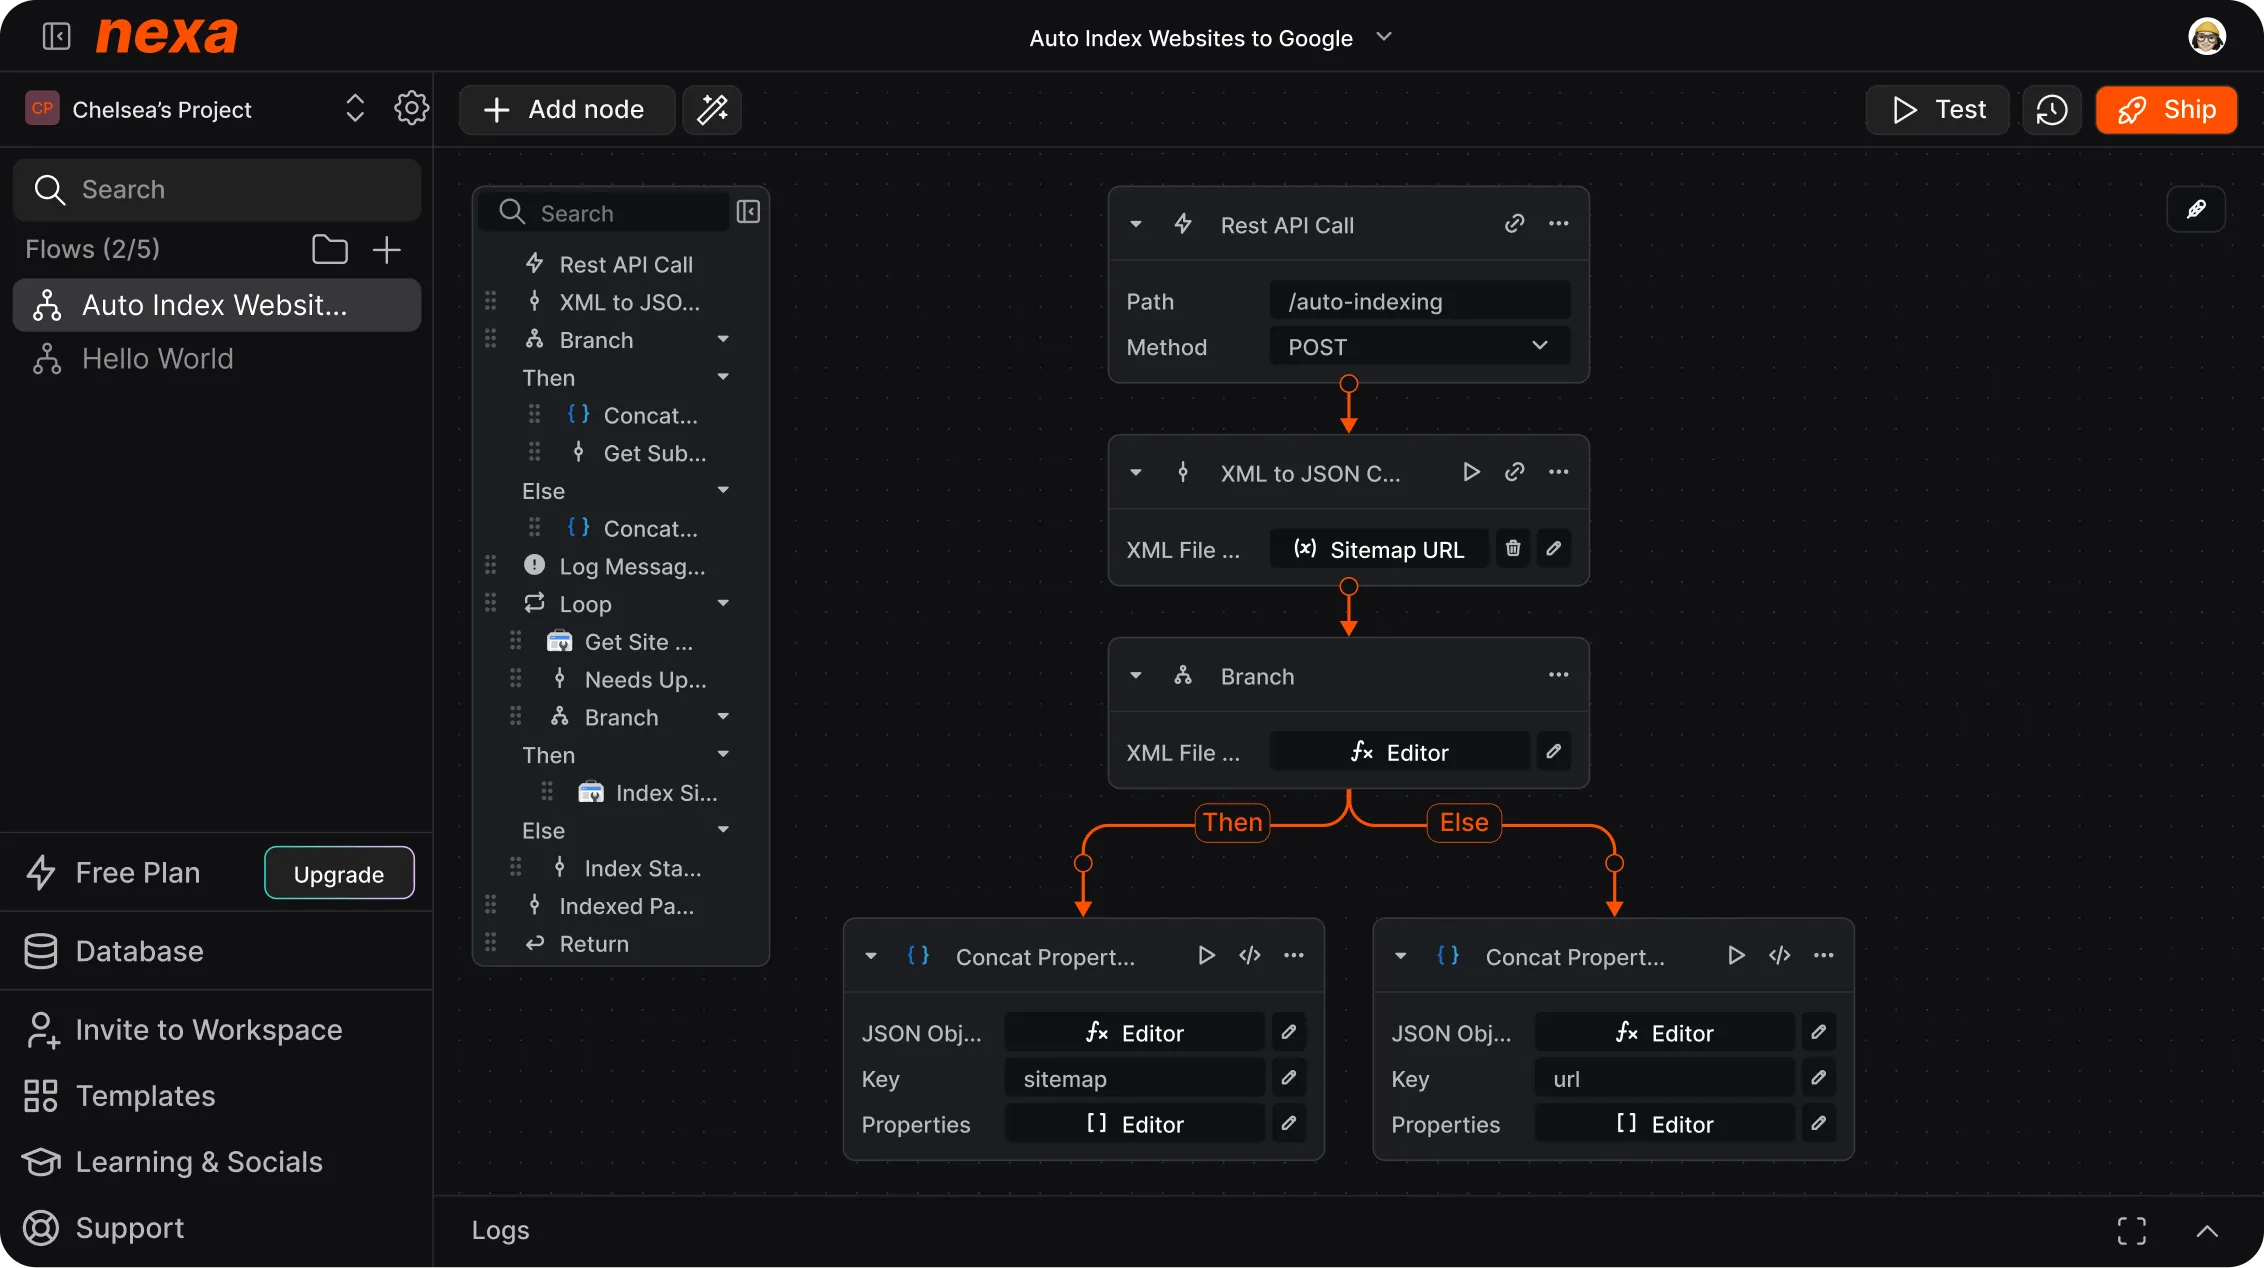
Task: Open settings gear beside Chelsea's Project
Action: (412, 108)
